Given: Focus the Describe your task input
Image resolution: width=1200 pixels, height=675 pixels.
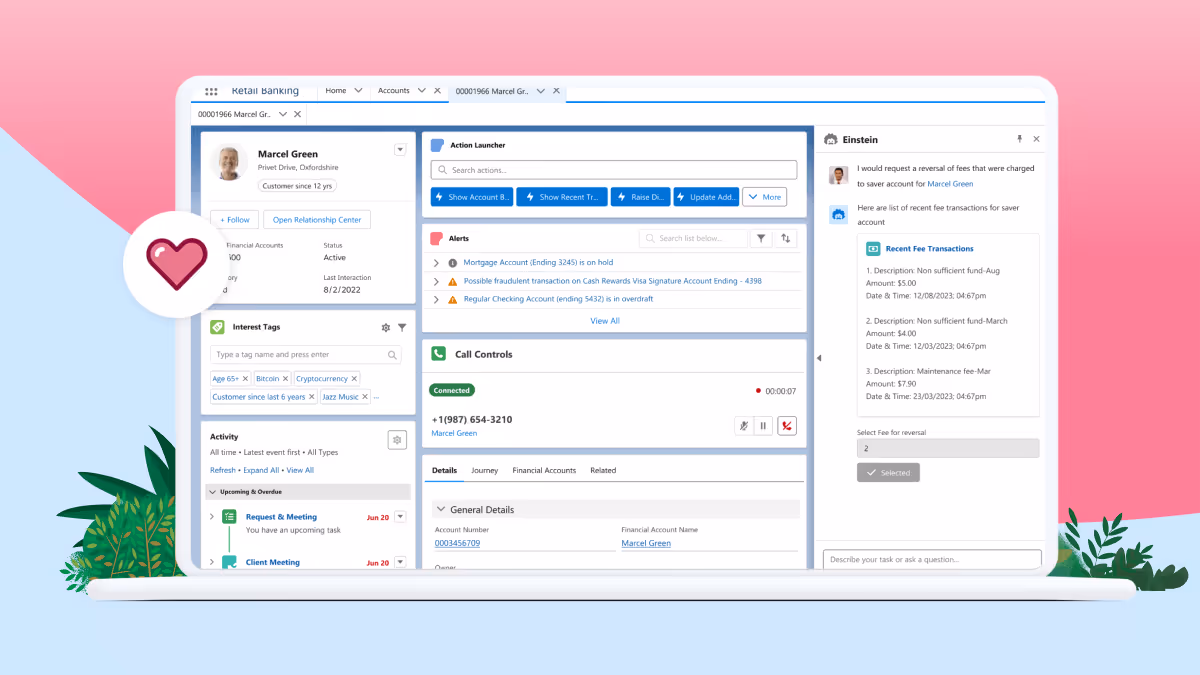Looking at the screenshot, I should pos(932,559).
